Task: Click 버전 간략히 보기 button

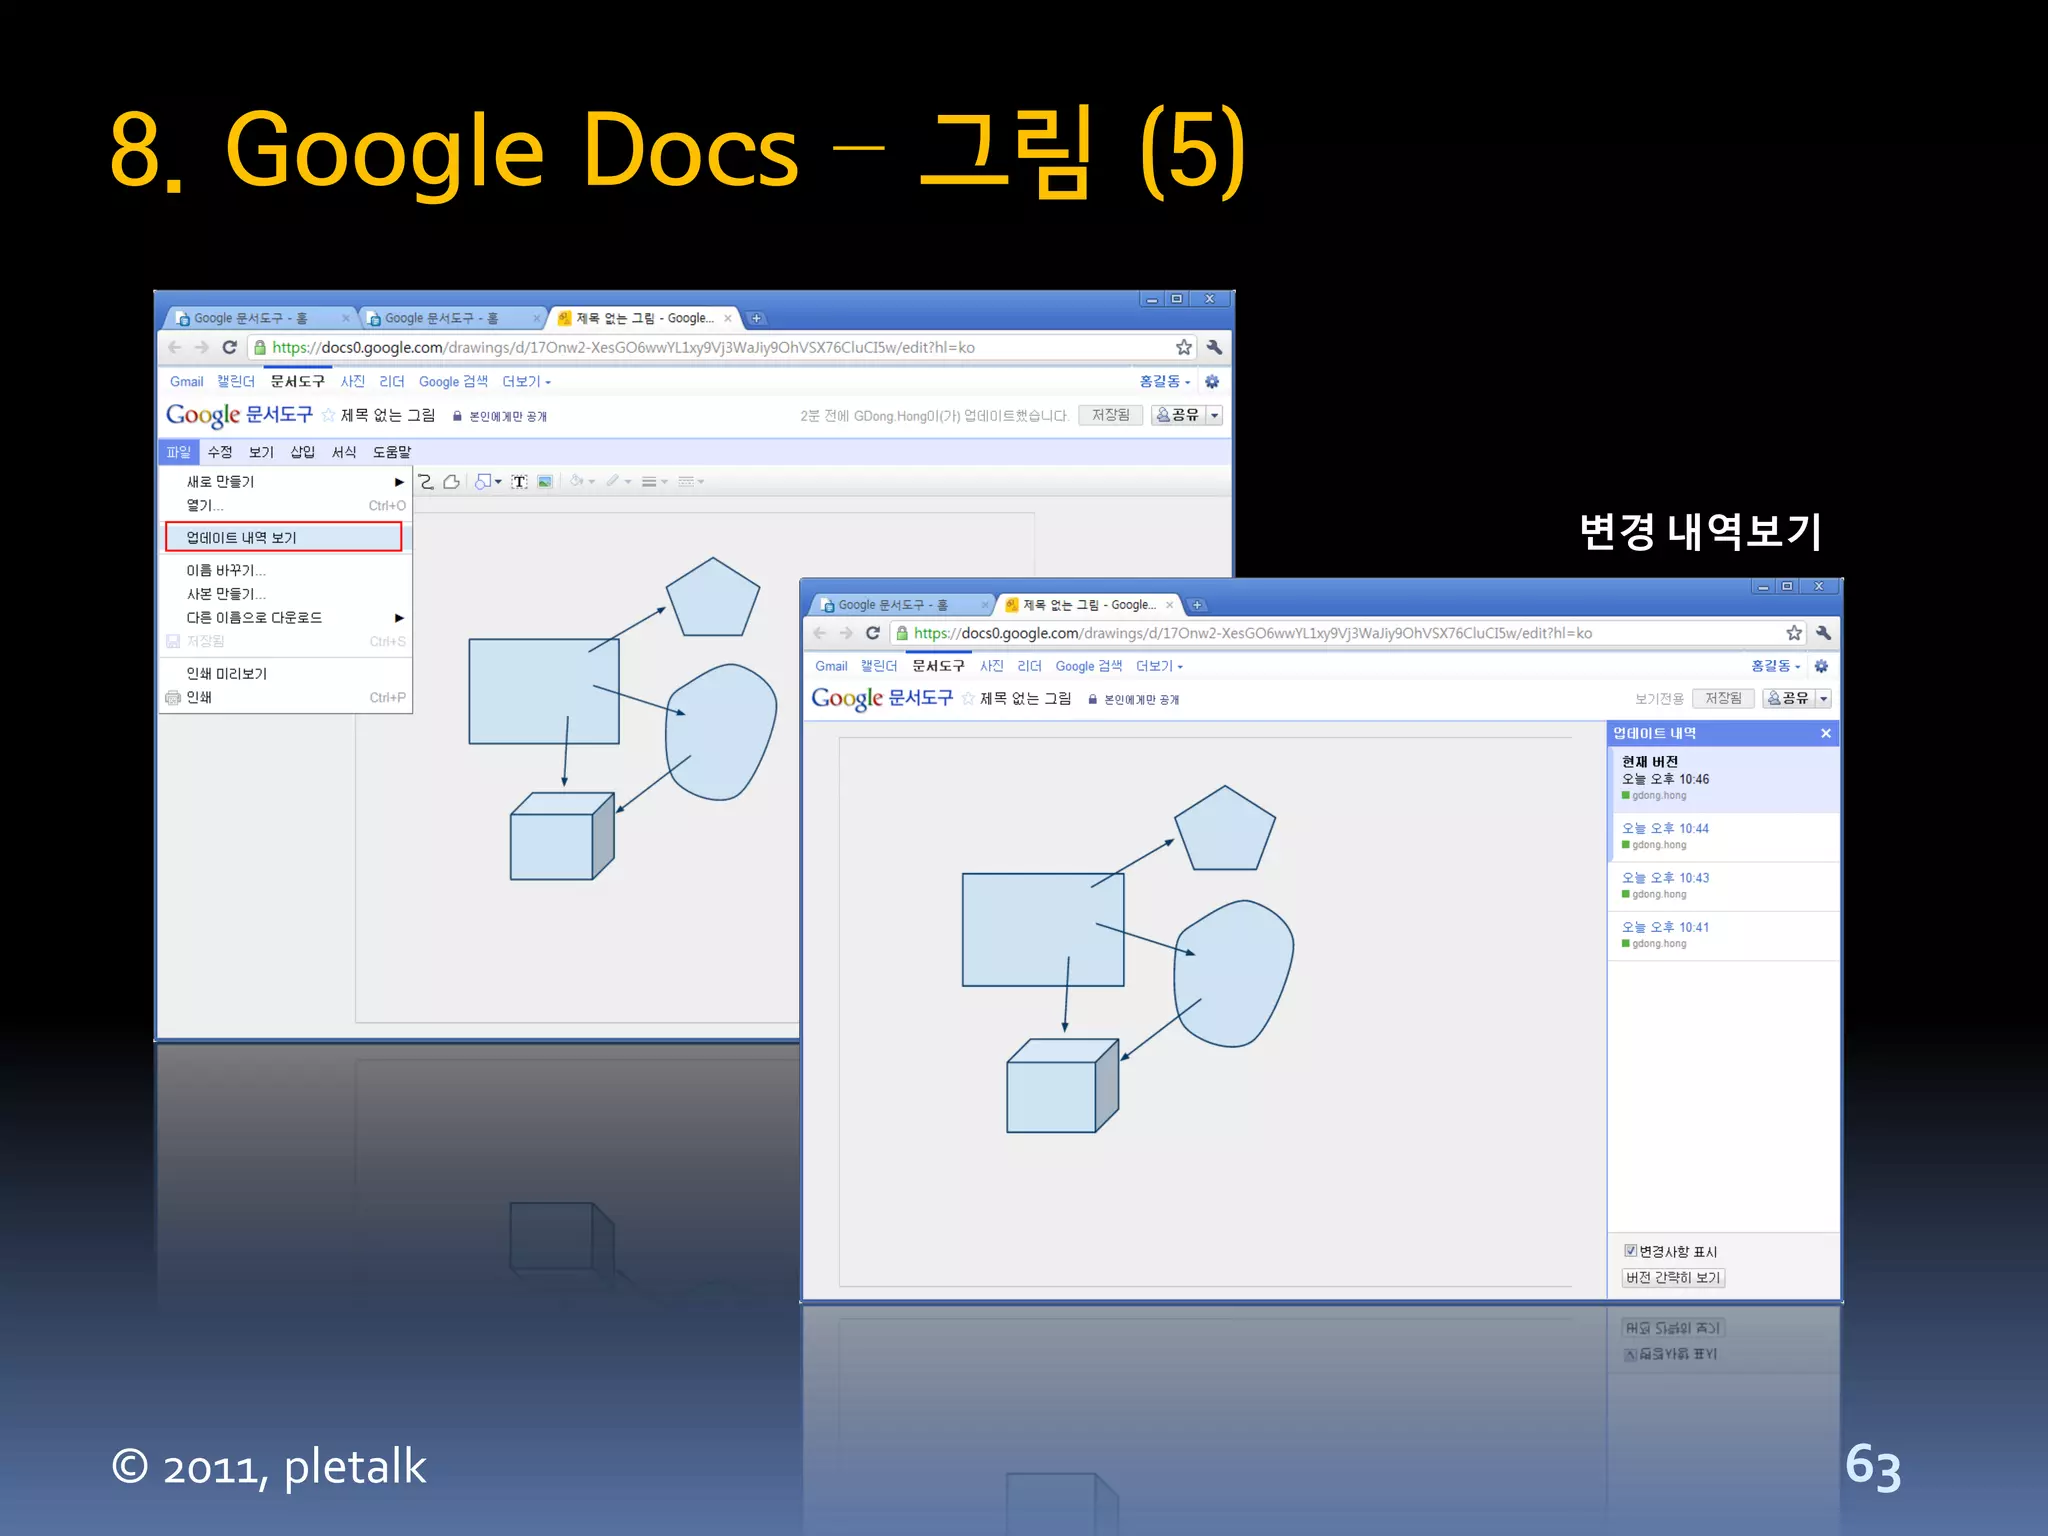Action: coord(1673,1277)
